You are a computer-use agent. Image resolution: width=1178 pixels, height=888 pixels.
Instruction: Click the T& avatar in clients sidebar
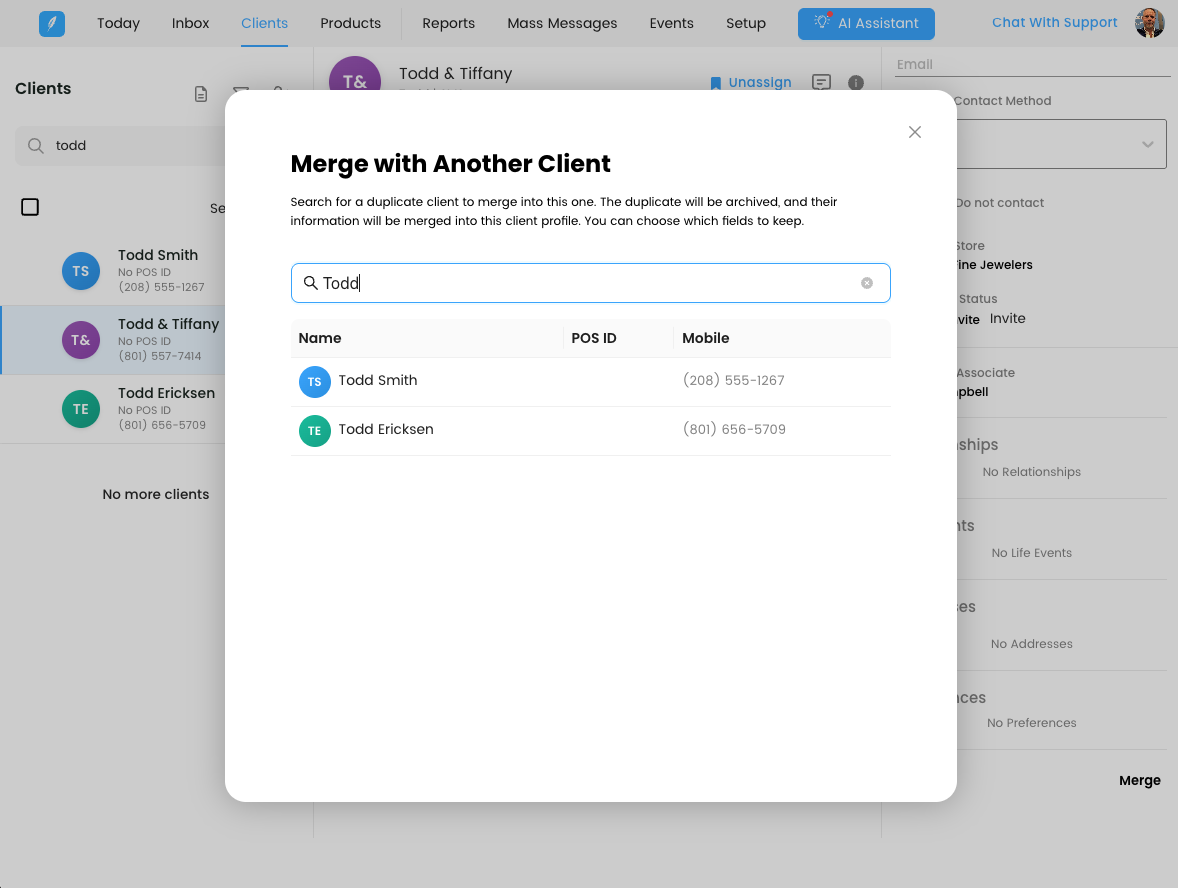80,340
